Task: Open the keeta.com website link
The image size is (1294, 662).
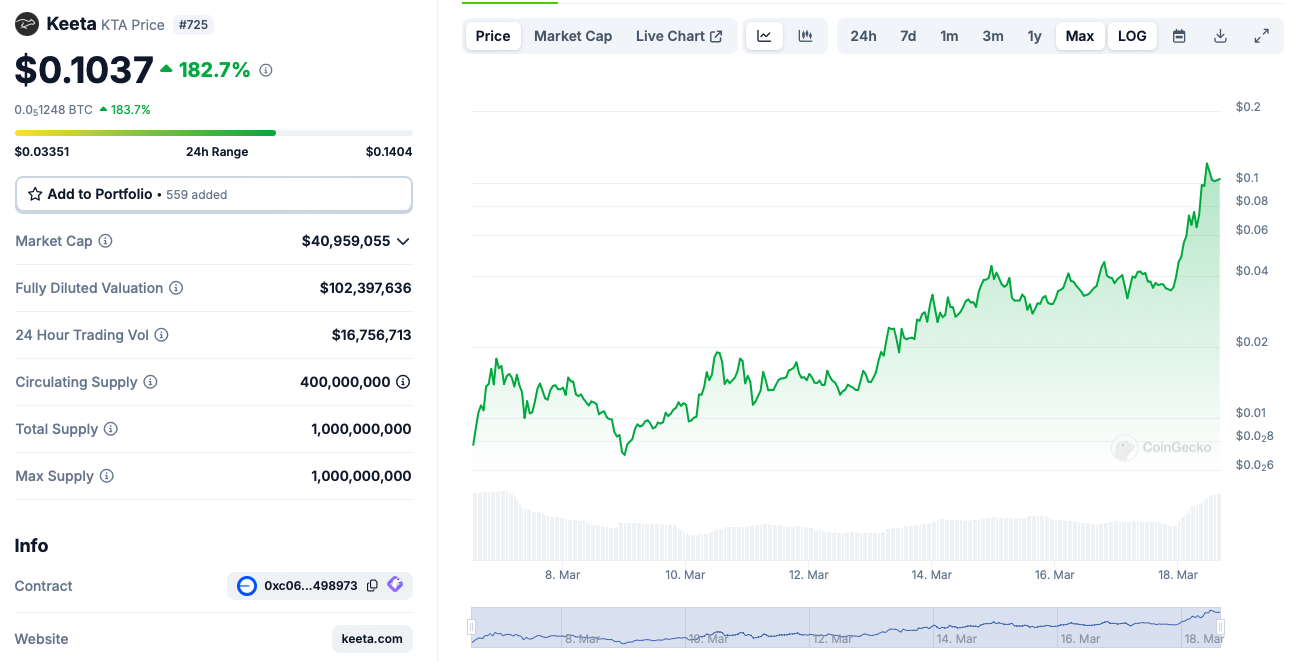Action: coord(372,639)
